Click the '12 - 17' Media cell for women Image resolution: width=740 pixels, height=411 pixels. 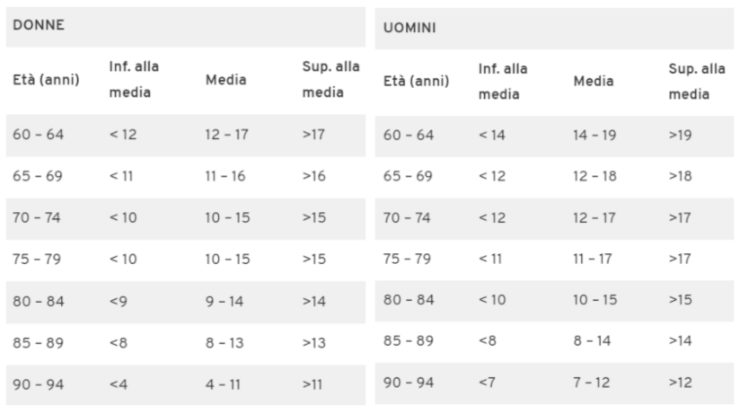[227, 134]
